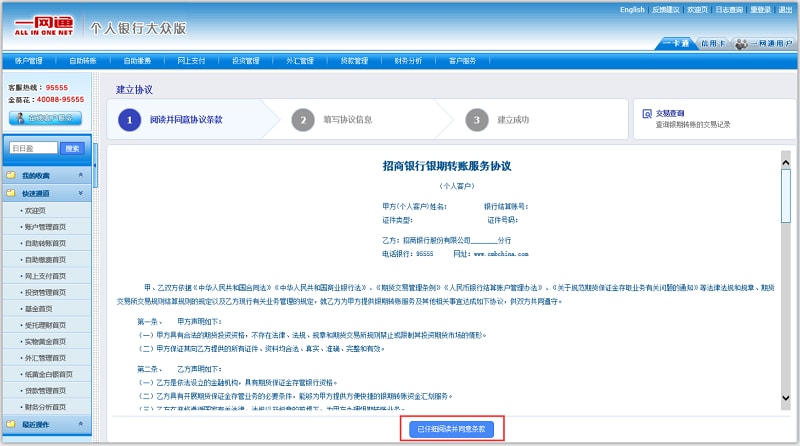Screen dimensions: 800x446
Task: Collapse the 快速通道 section chevron
Action: (x=80, y=193)
